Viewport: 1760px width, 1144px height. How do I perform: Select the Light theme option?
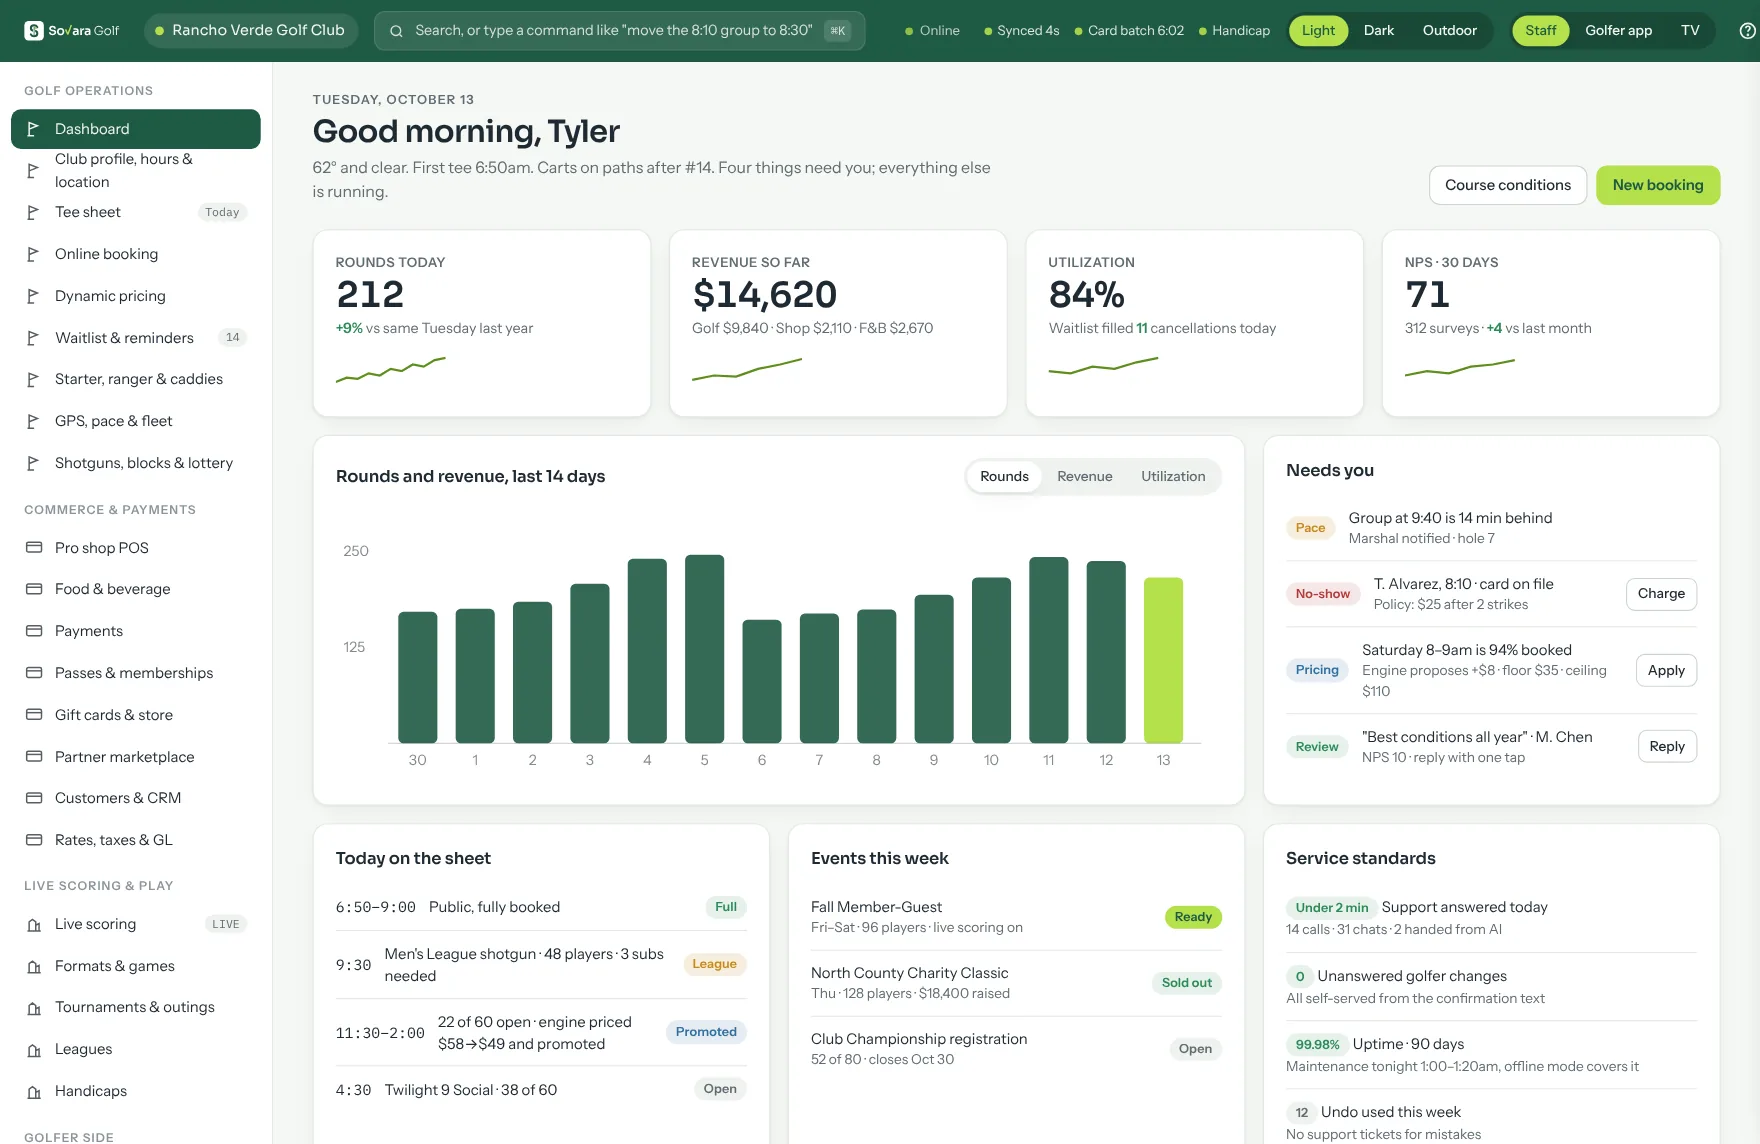[1318, 31]
